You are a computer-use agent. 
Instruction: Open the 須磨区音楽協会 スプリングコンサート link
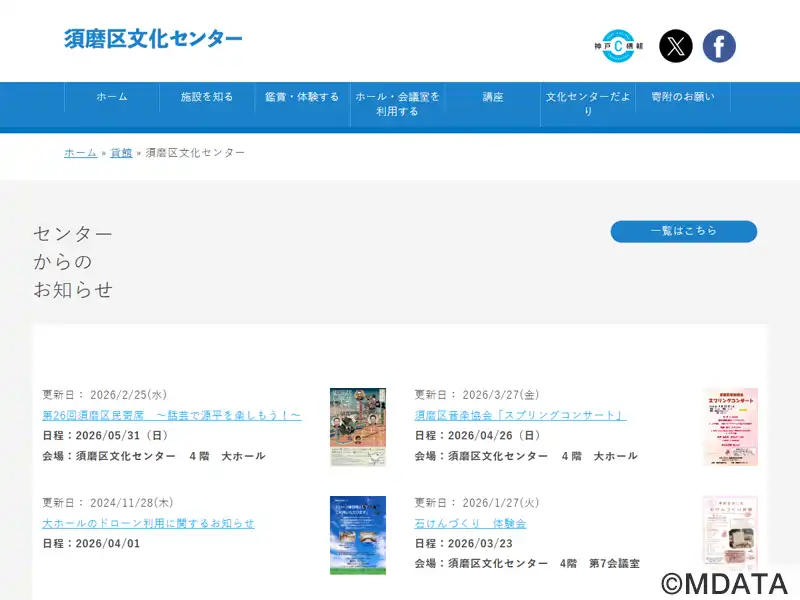[520, 415]
